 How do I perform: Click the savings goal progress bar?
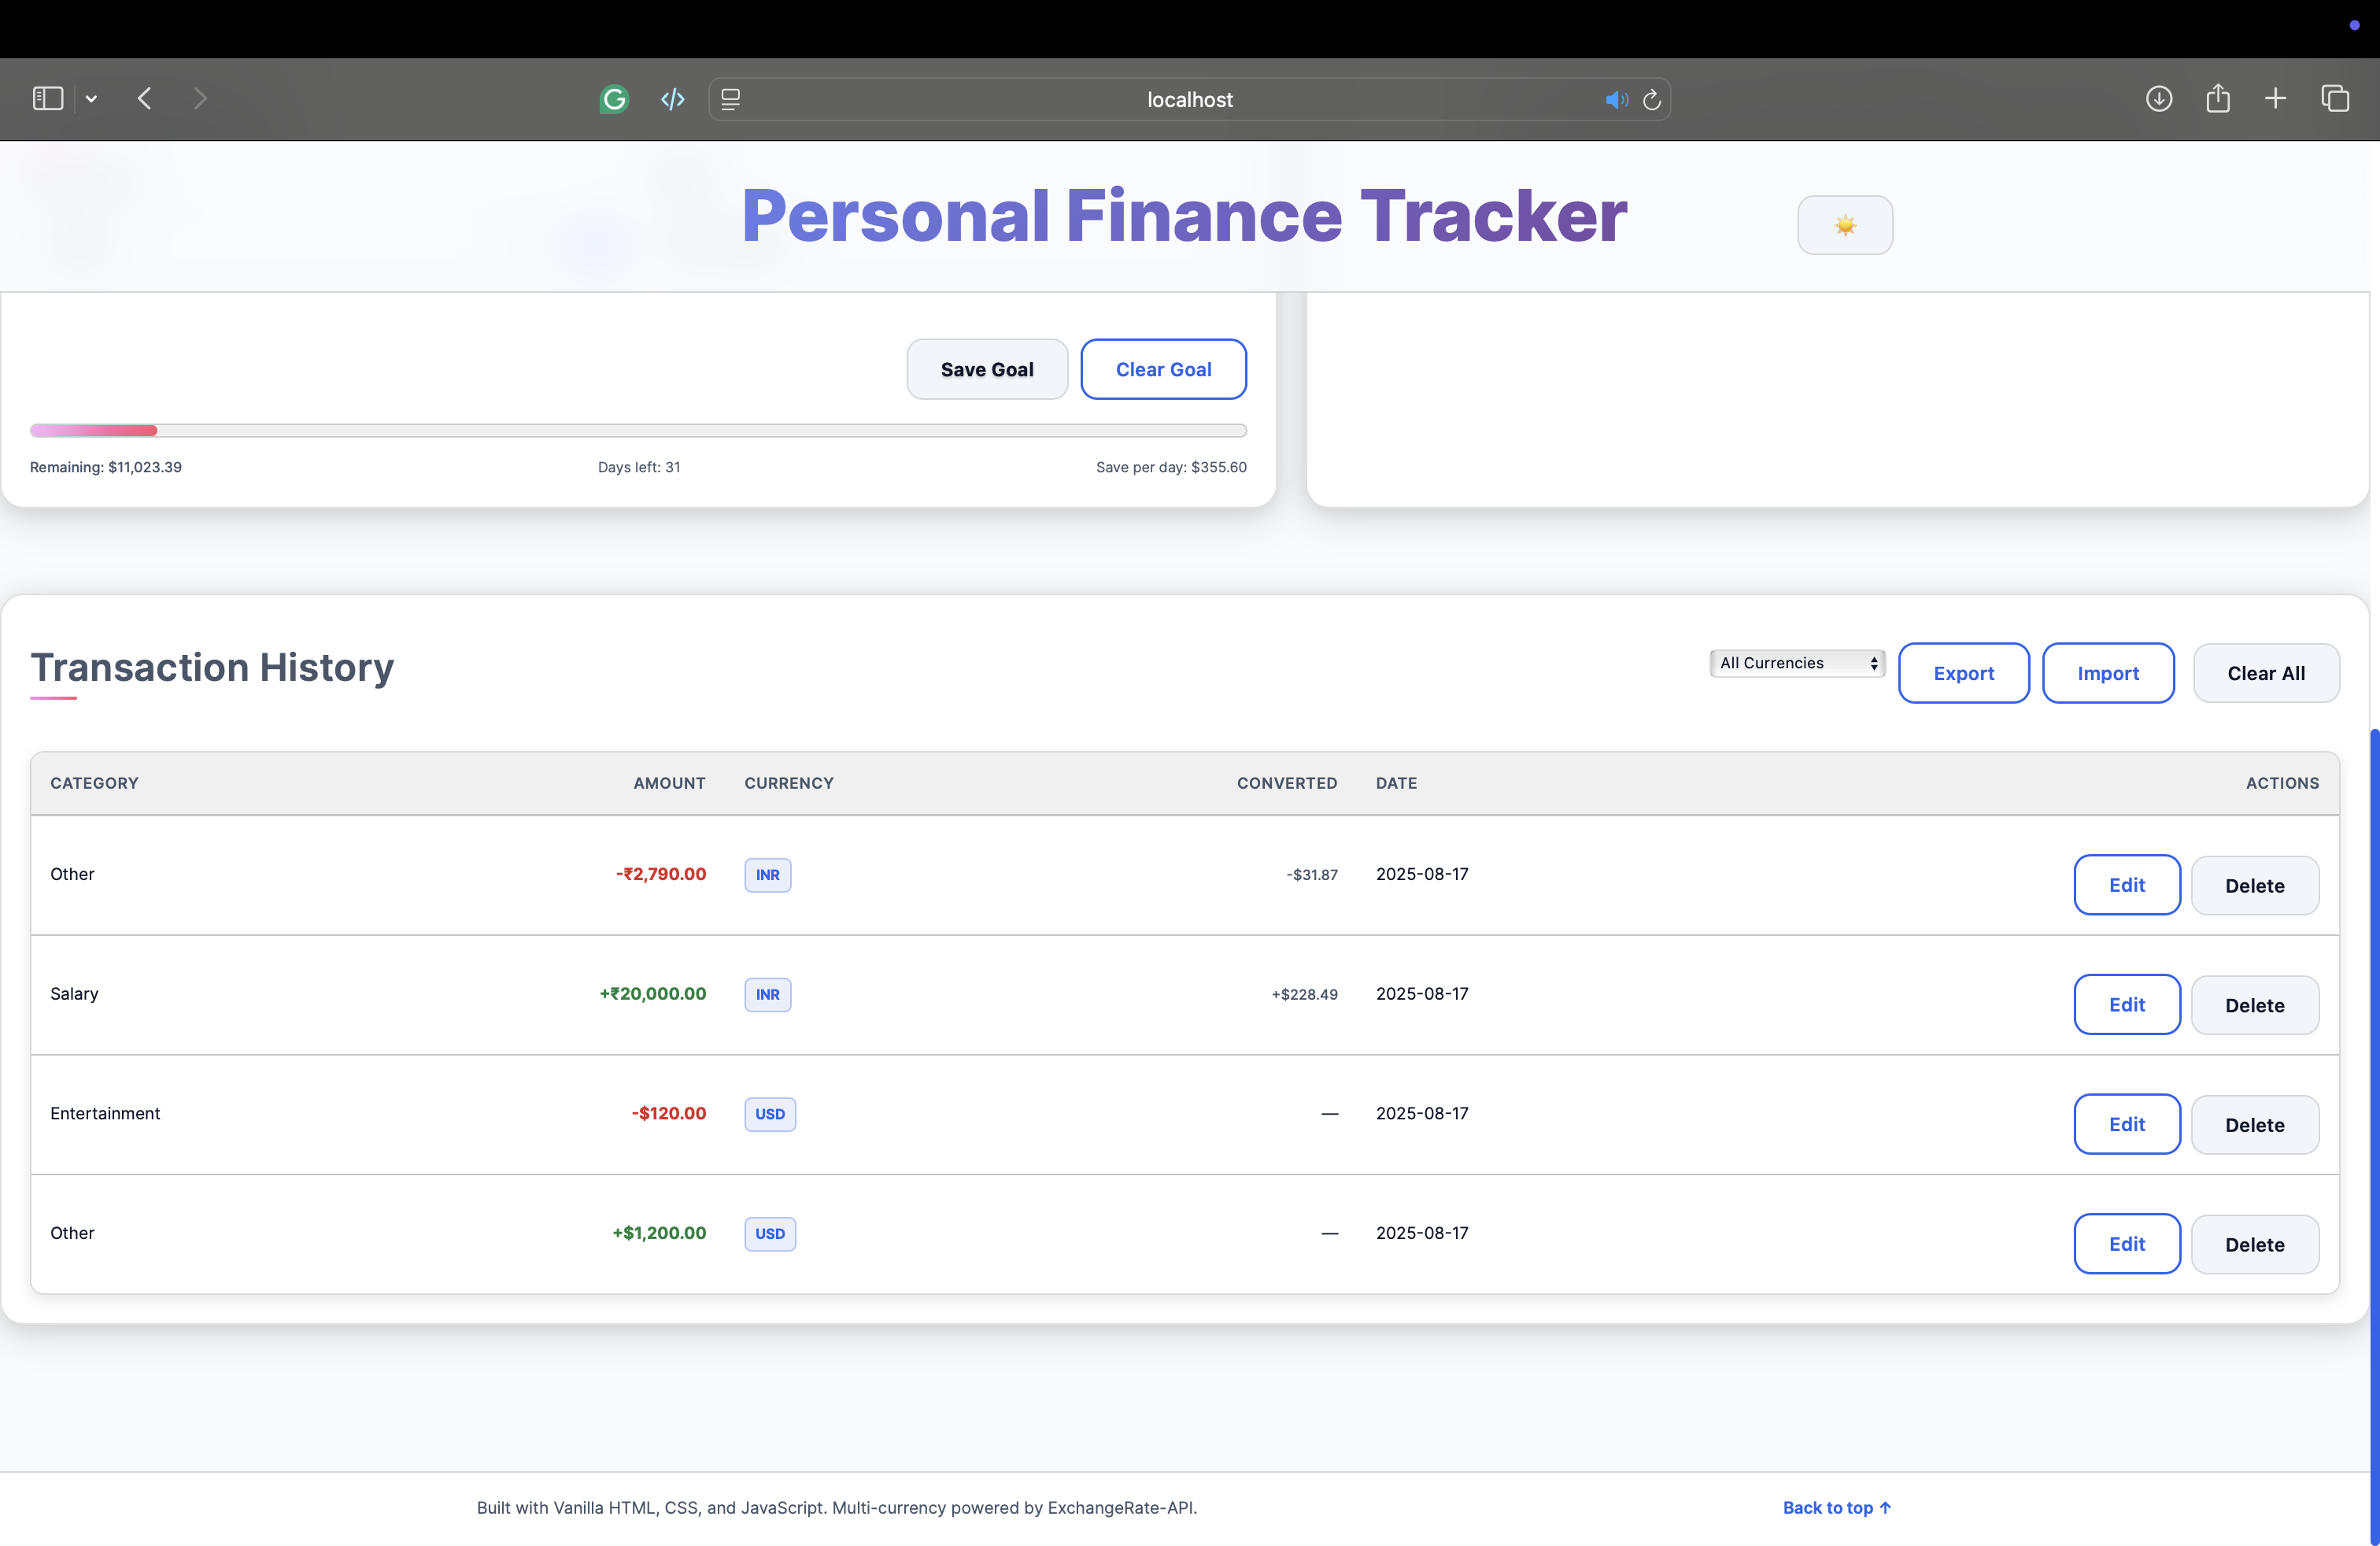(x=638, y=431)
